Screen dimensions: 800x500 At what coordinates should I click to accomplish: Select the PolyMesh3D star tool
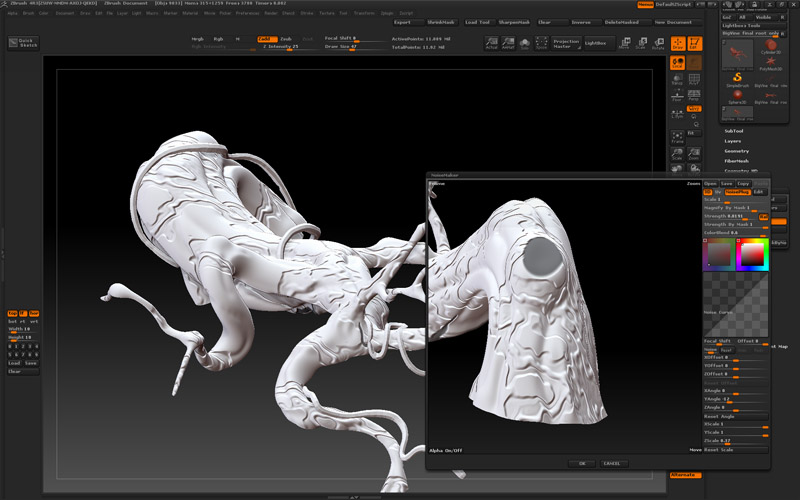tap(770, 63)
